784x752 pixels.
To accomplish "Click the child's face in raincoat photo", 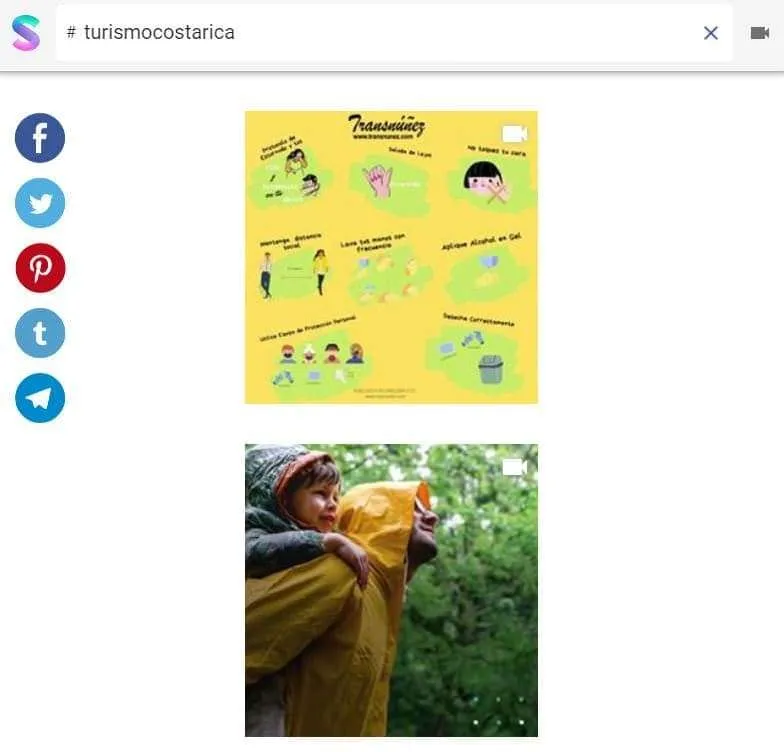I will click(x=317, y=498).
